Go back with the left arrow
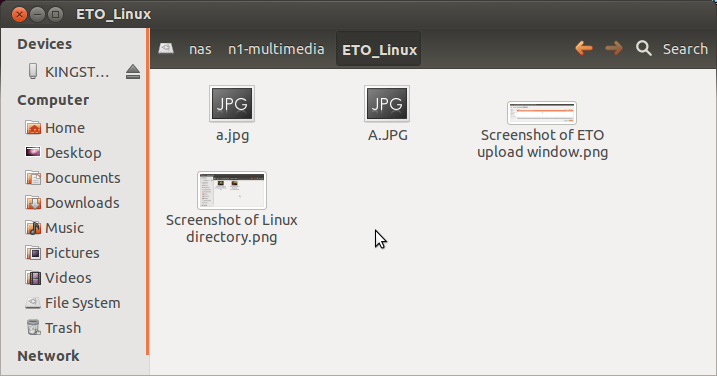The image size is (717, 376). pyautogui.click(x=584, y=48)
